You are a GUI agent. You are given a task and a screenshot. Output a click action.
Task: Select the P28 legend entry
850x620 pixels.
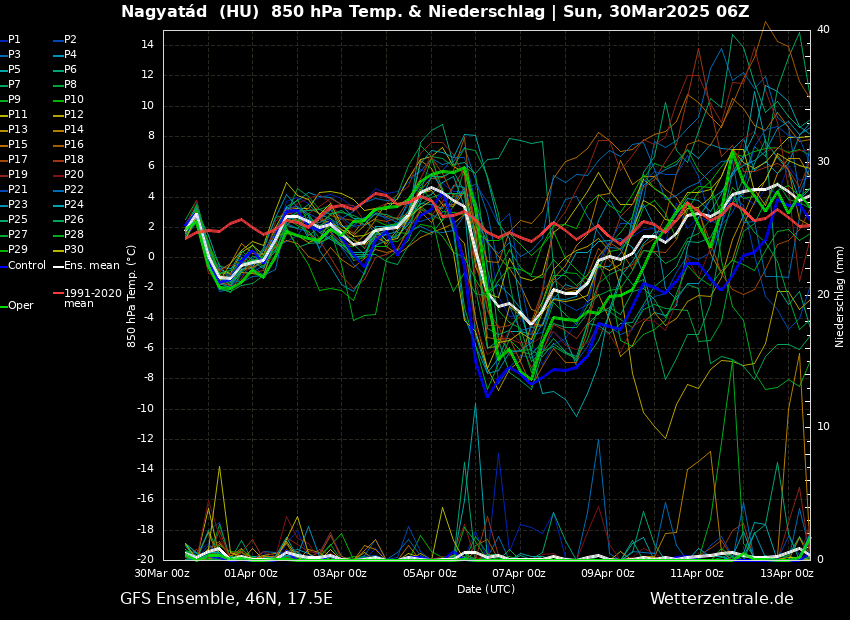(x=74, y=235)
